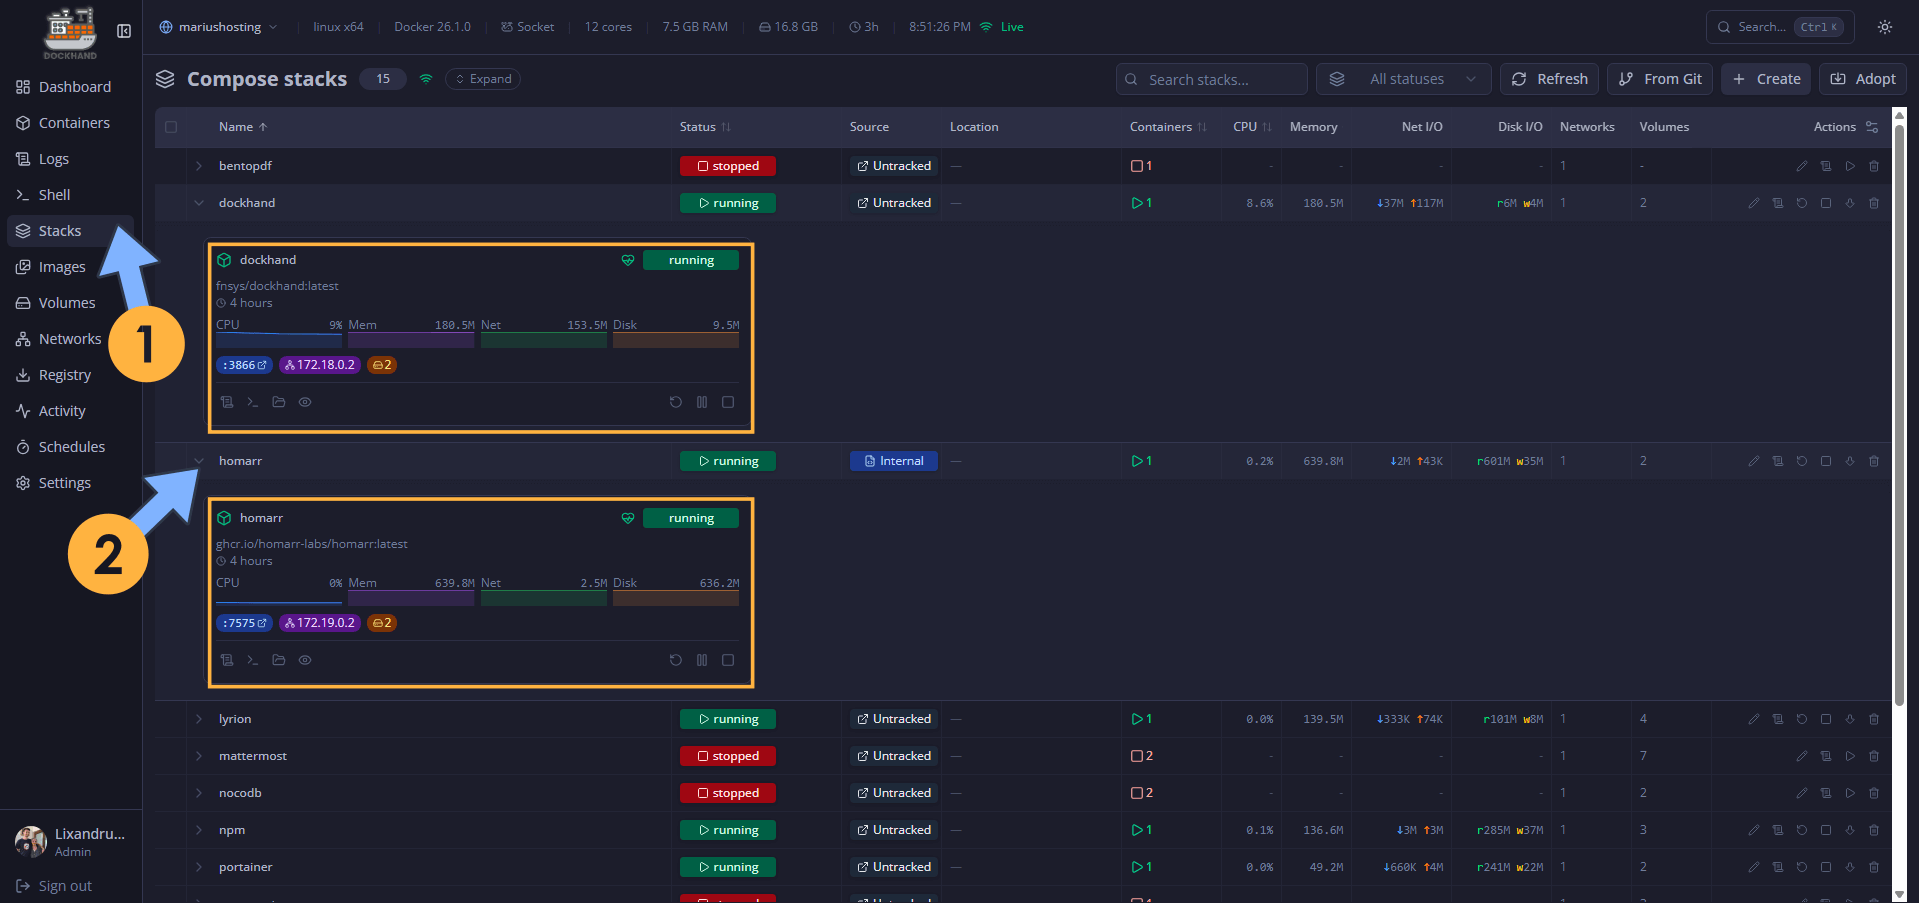Edit the npm stack with the pencil icon
This screenshot has width=1919, height=903.
click(1753, 830)
